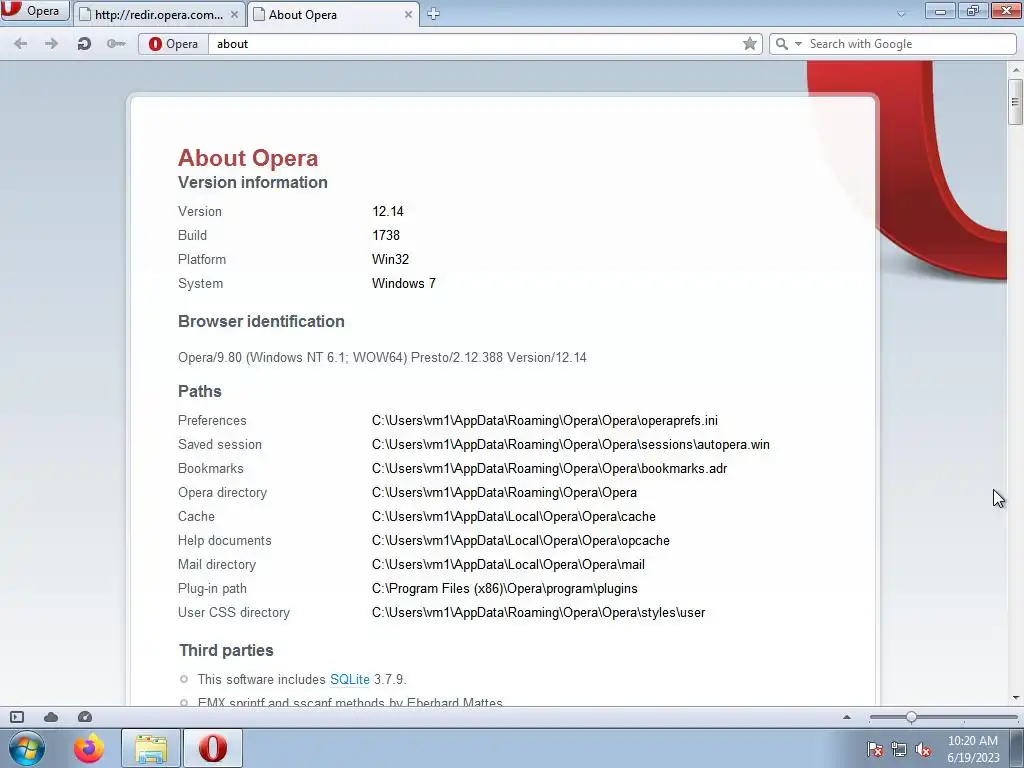Open the SQLite link

click(x=349, y=679)
